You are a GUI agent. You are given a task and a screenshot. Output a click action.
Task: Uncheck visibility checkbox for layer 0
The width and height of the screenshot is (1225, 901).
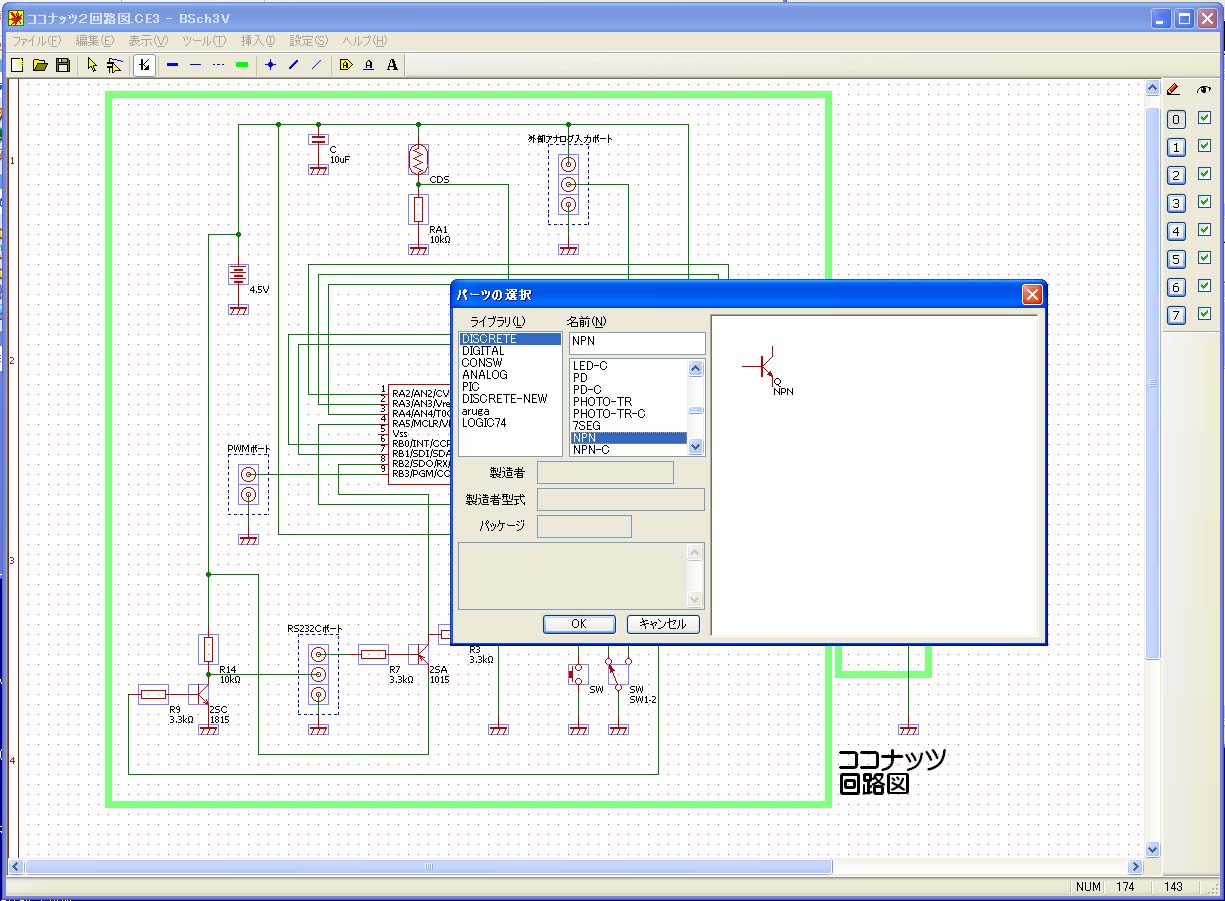tap(1204, 118)
